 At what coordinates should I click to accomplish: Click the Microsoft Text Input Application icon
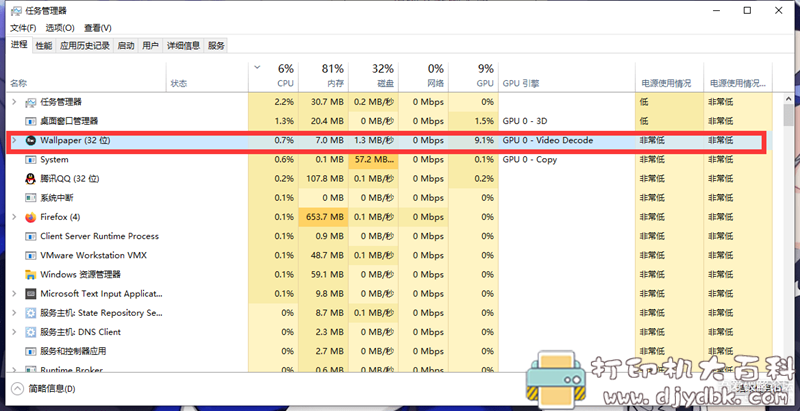pyautogui.click(x=31, y=294)
